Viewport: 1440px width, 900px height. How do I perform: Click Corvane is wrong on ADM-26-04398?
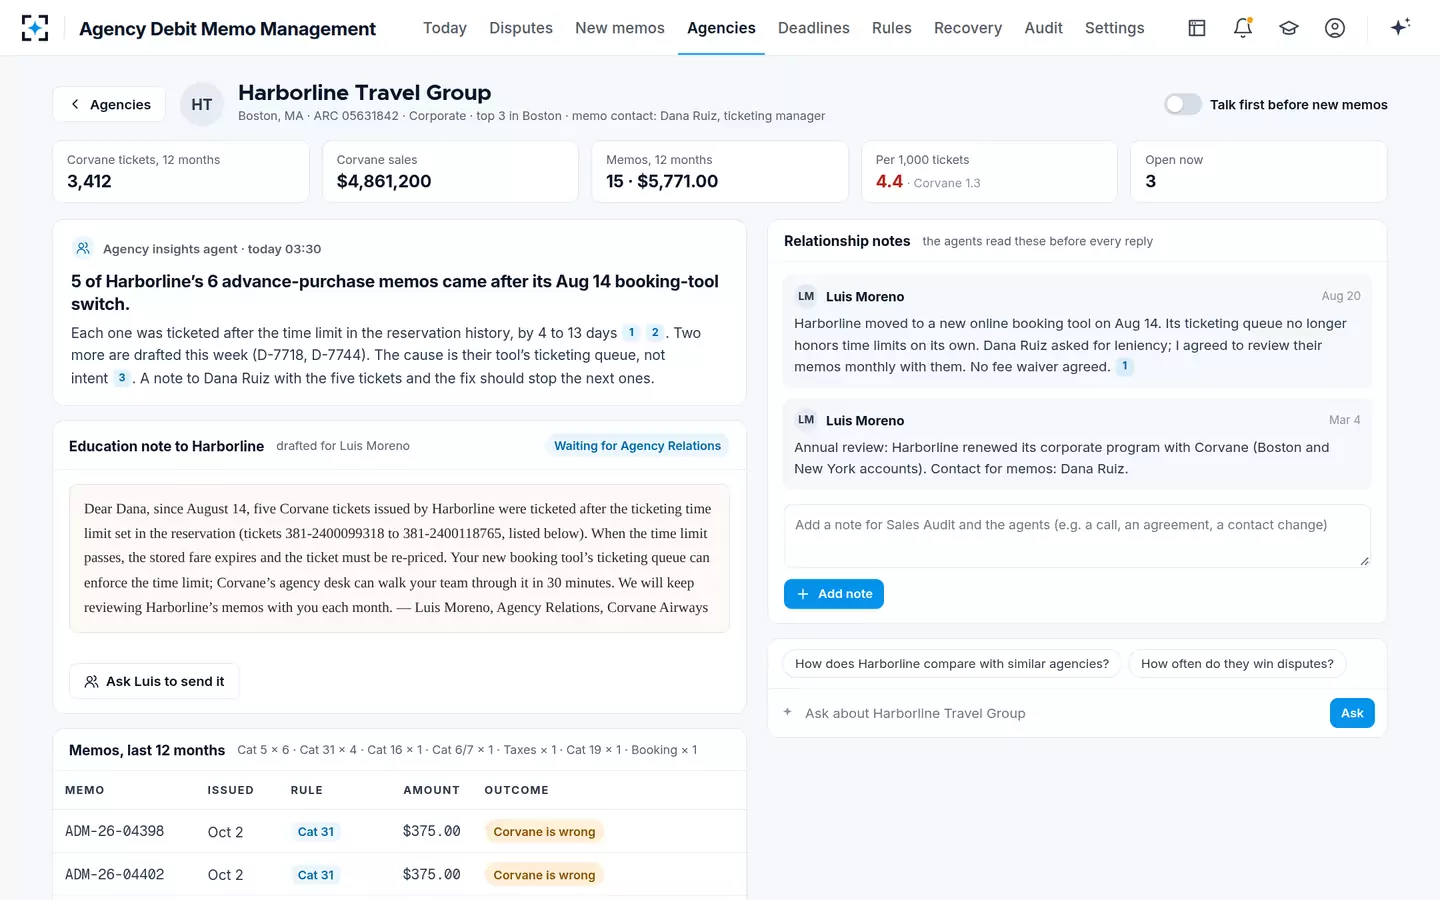tap(544, 832)
